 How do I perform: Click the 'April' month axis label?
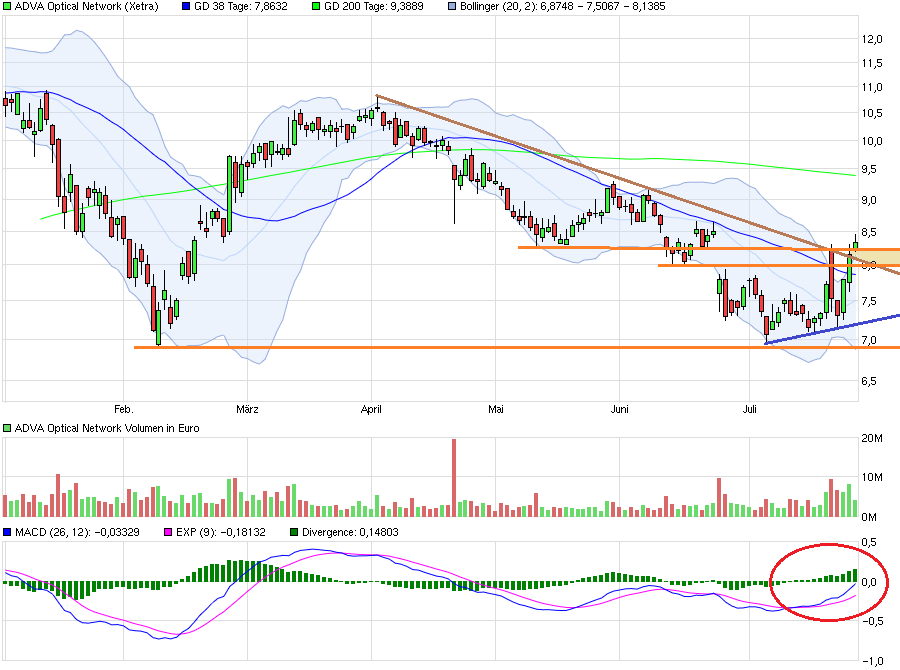pos(371,409)
